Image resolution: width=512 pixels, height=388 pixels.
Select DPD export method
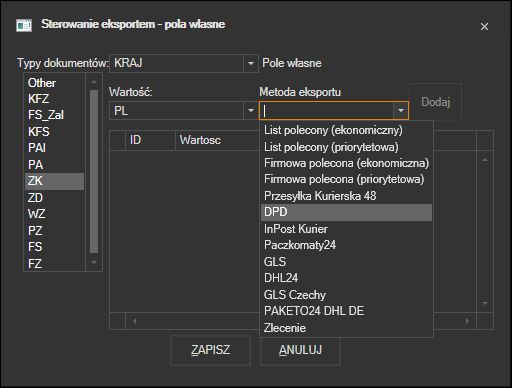[346, 212]
